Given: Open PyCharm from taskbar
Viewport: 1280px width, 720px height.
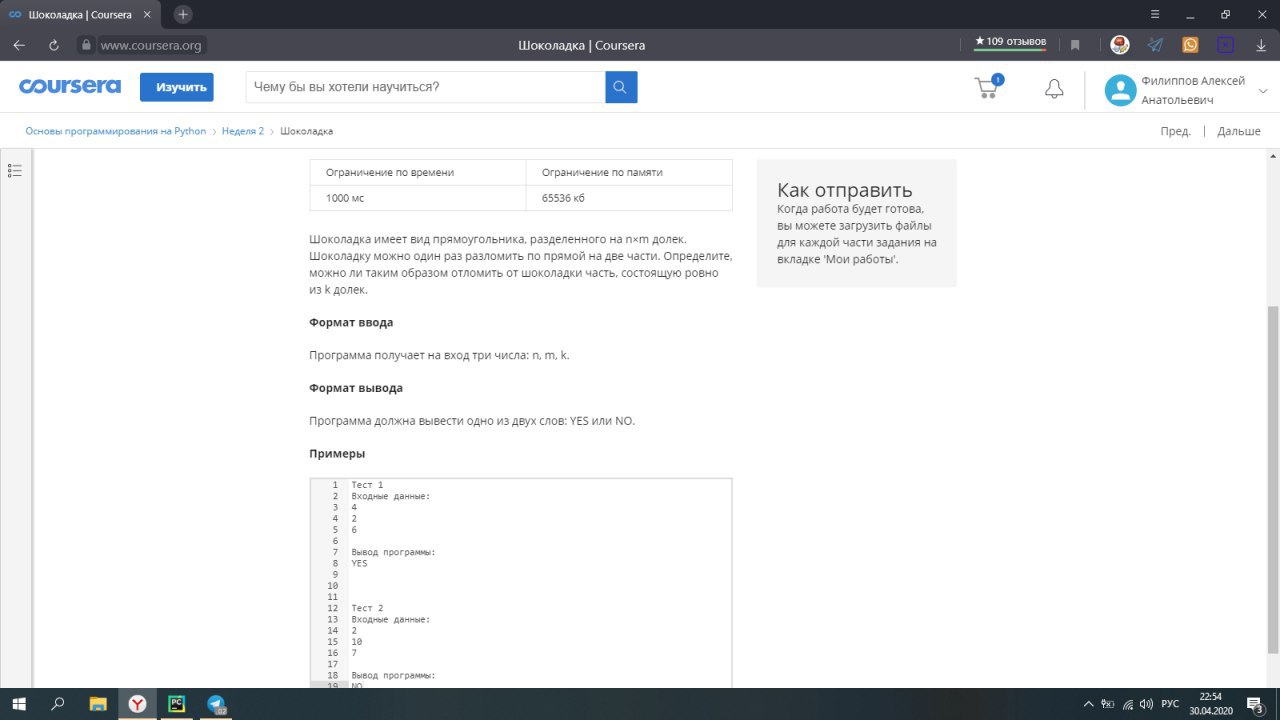Looking at the screenshot, I should click(x=176, y=704).
